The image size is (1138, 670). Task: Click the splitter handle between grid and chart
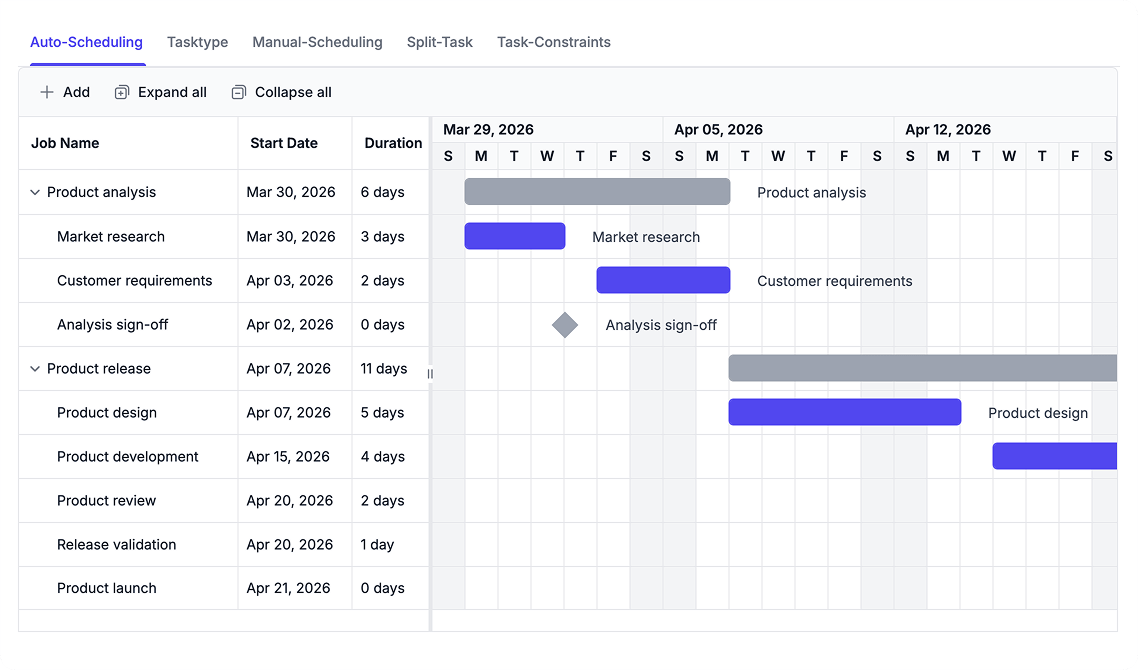430,373
